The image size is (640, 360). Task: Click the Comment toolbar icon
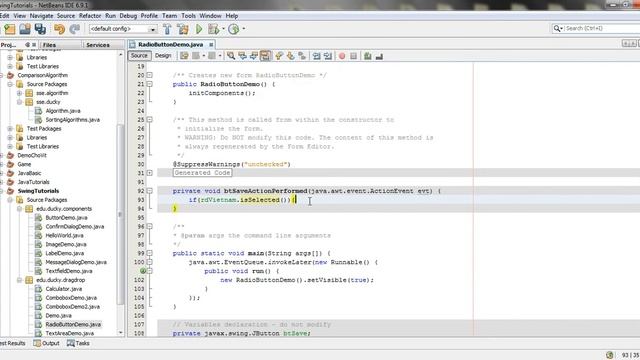(368, 56)
